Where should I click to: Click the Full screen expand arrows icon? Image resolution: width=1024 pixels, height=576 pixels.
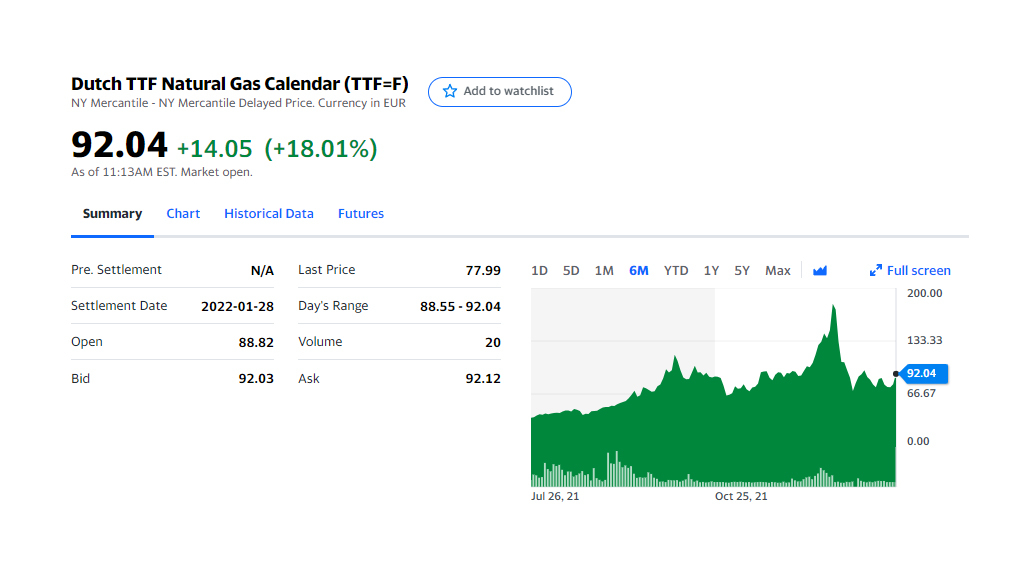coord(876,270)
